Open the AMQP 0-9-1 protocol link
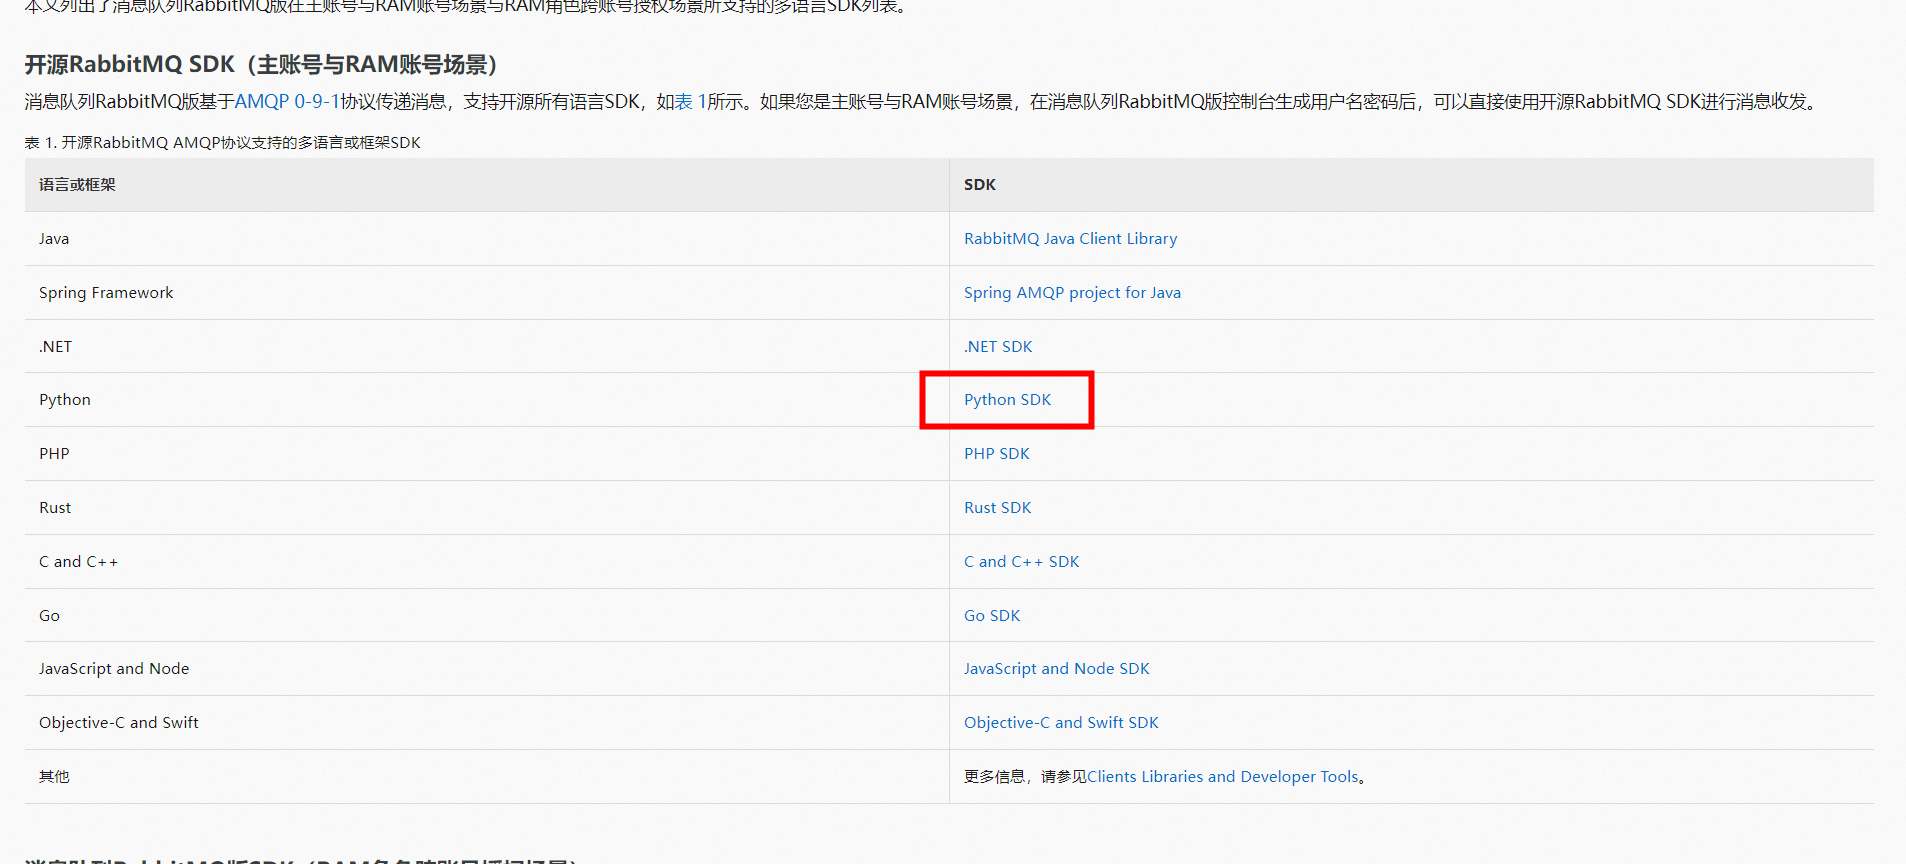 point(287,102)
